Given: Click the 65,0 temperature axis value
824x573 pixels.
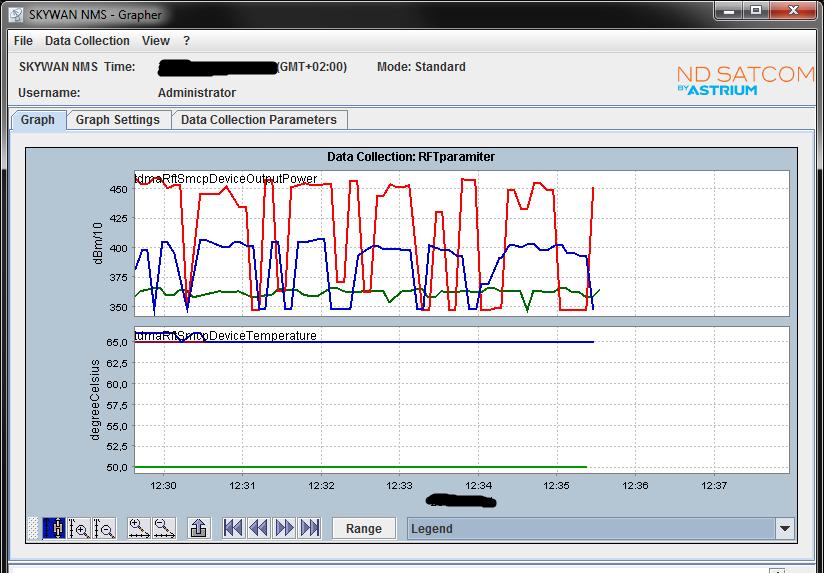Looking at the screenshot, I should (x=117, y=342).
